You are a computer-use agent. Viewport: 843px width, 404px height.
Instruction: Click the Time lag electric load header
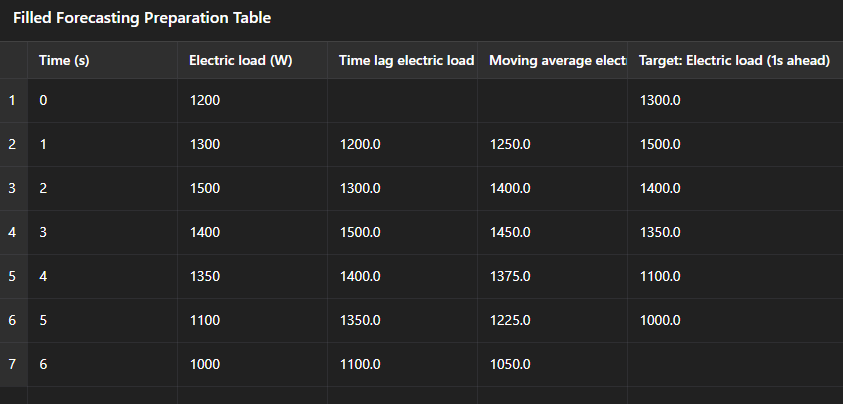tap(402, 60)
